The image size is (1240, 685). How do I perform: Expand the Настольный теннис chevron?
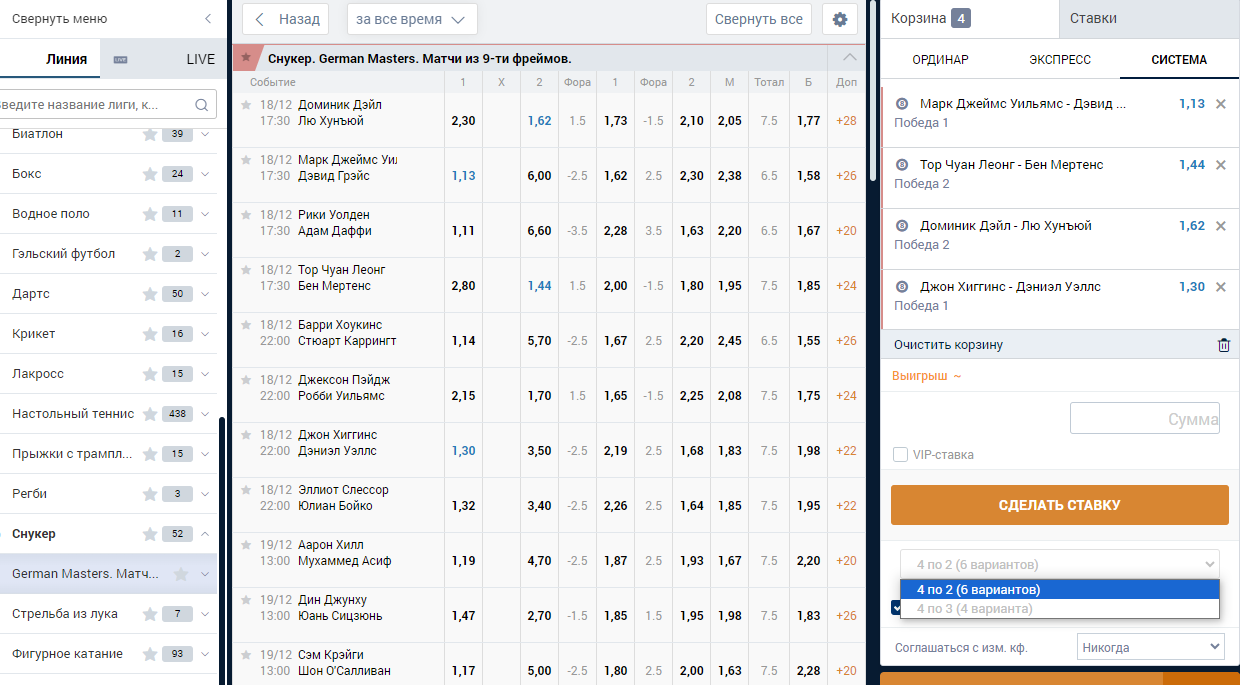click(x=205, y=414)
